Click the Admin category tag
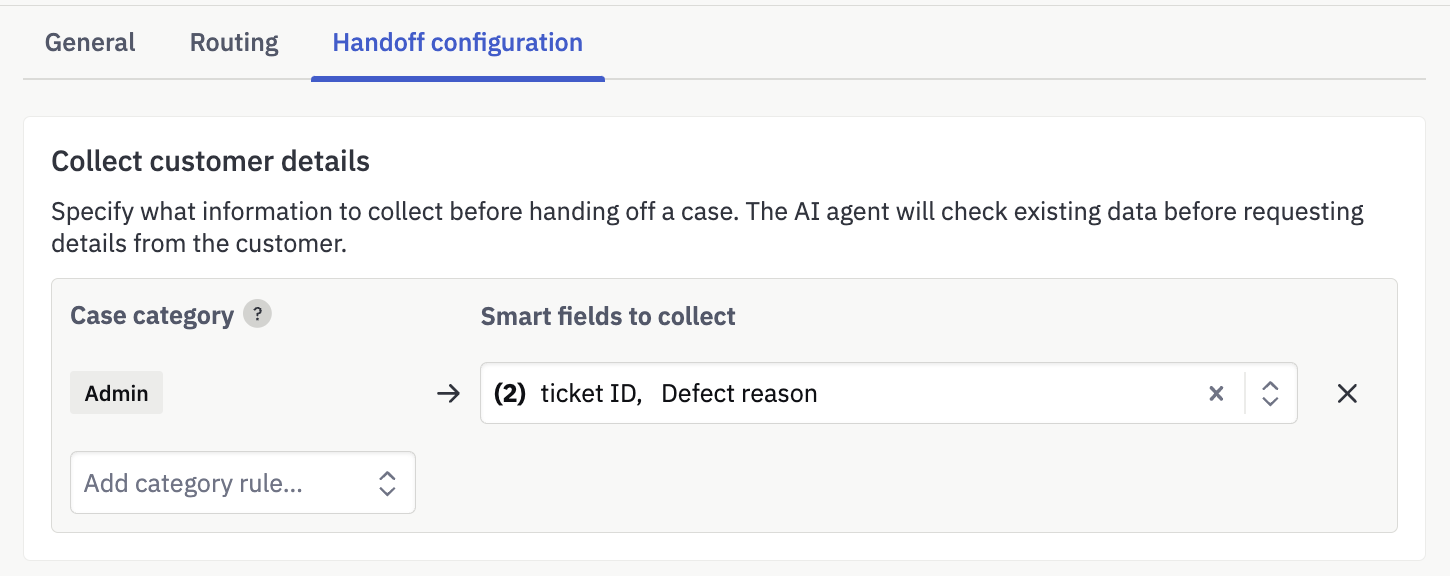This screenshot has width=1450, height=576. tap(116, 393)
